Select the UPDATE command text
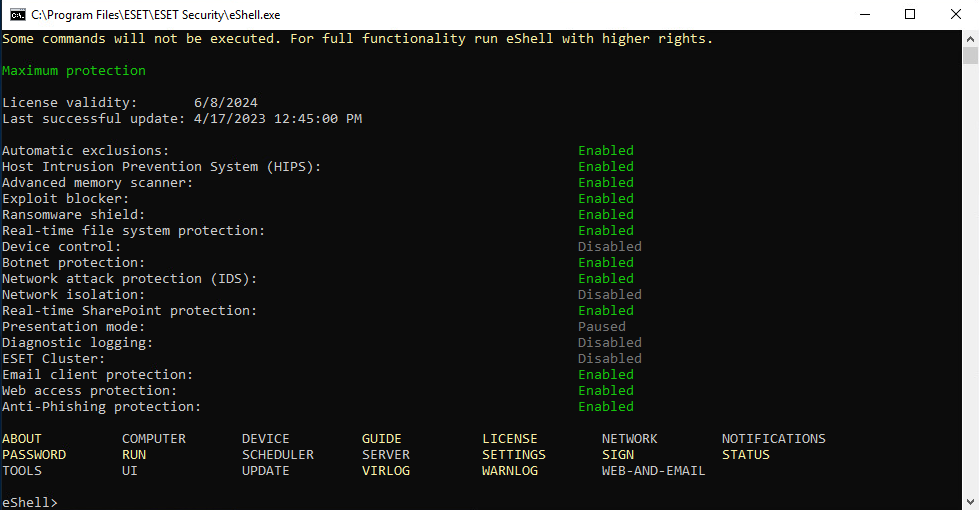Image resolution: width=979 pixels, height=510 pixels. 265,471
